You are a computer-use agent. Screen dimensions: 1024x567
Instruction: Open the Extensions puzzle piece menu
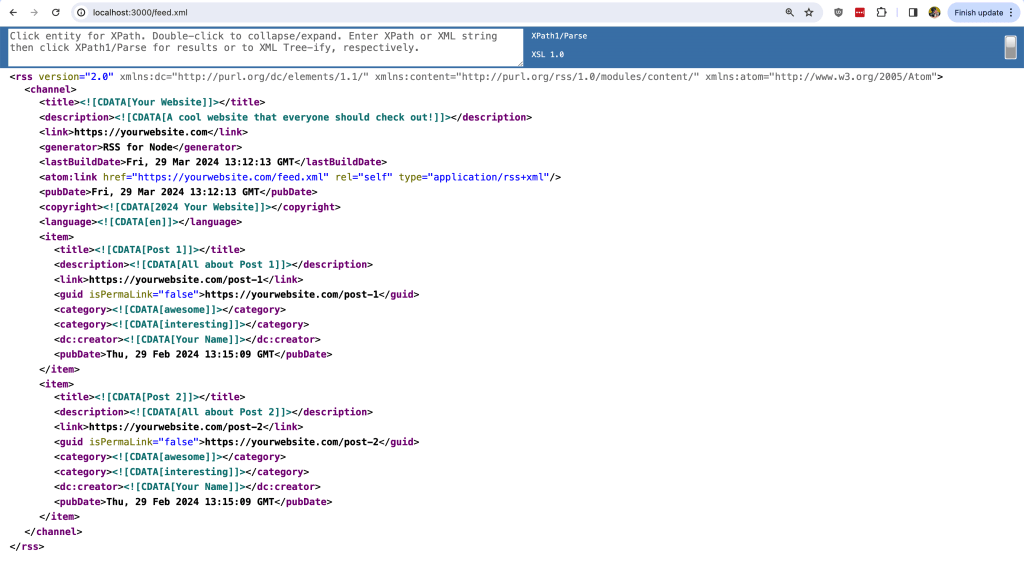(x=882, y=12)
